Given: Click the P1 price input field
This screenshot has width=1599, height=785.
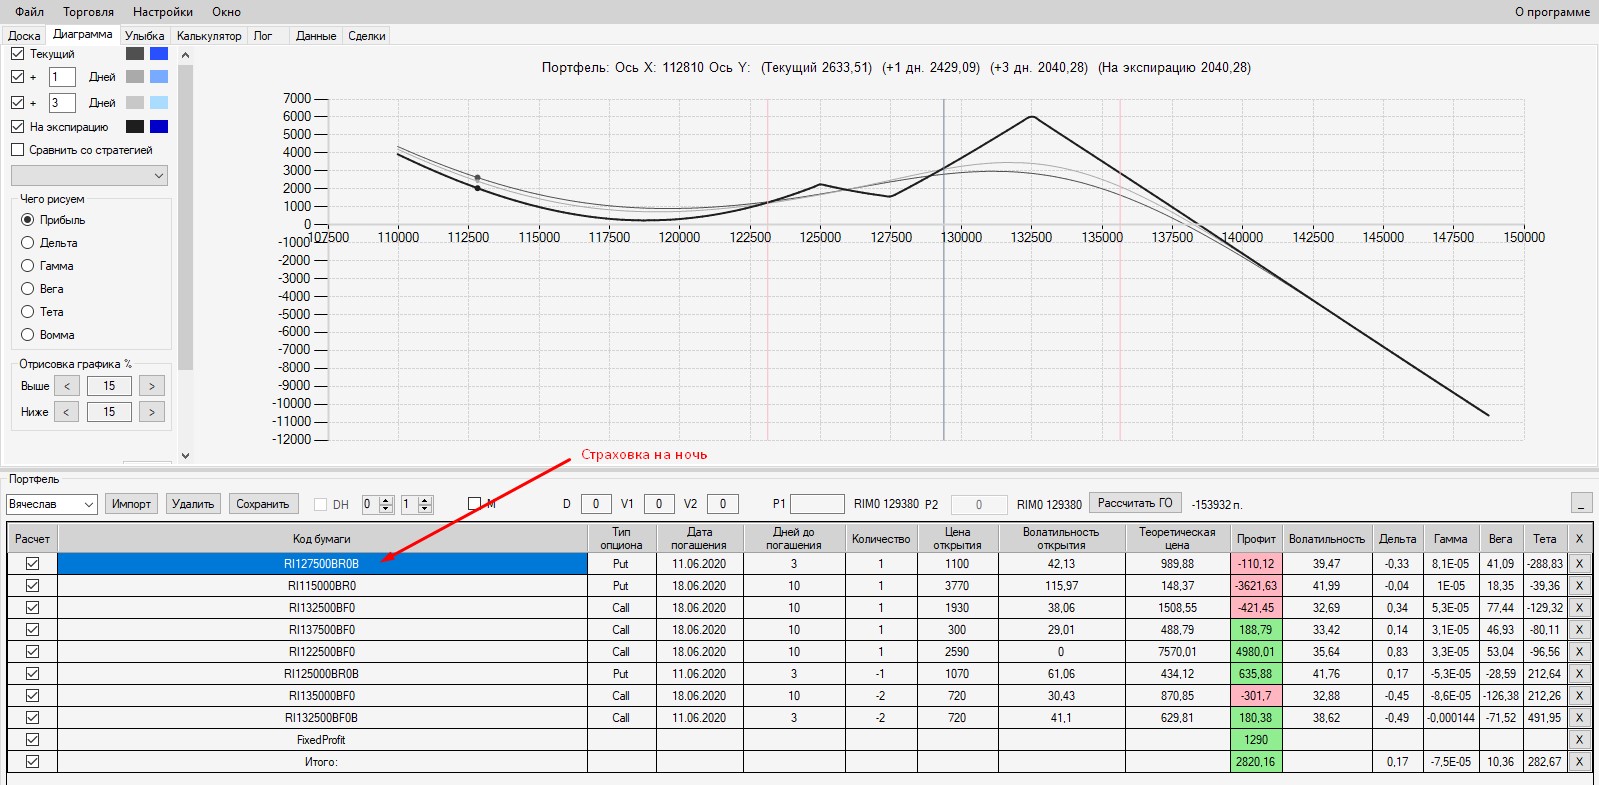Looking at the screenshot, I should pos(817,504).
